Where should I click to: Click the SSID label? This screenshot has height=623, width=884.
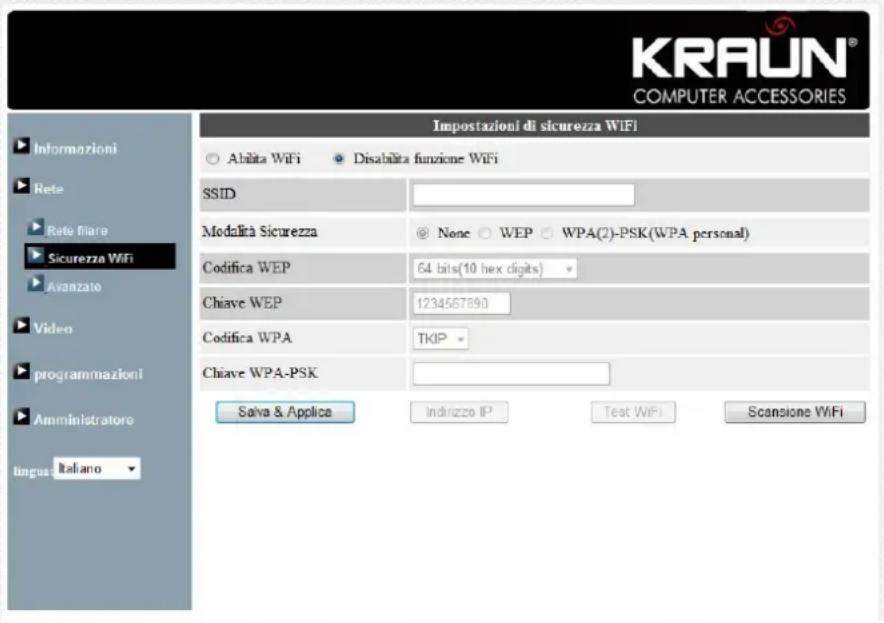tap(219, 194)
